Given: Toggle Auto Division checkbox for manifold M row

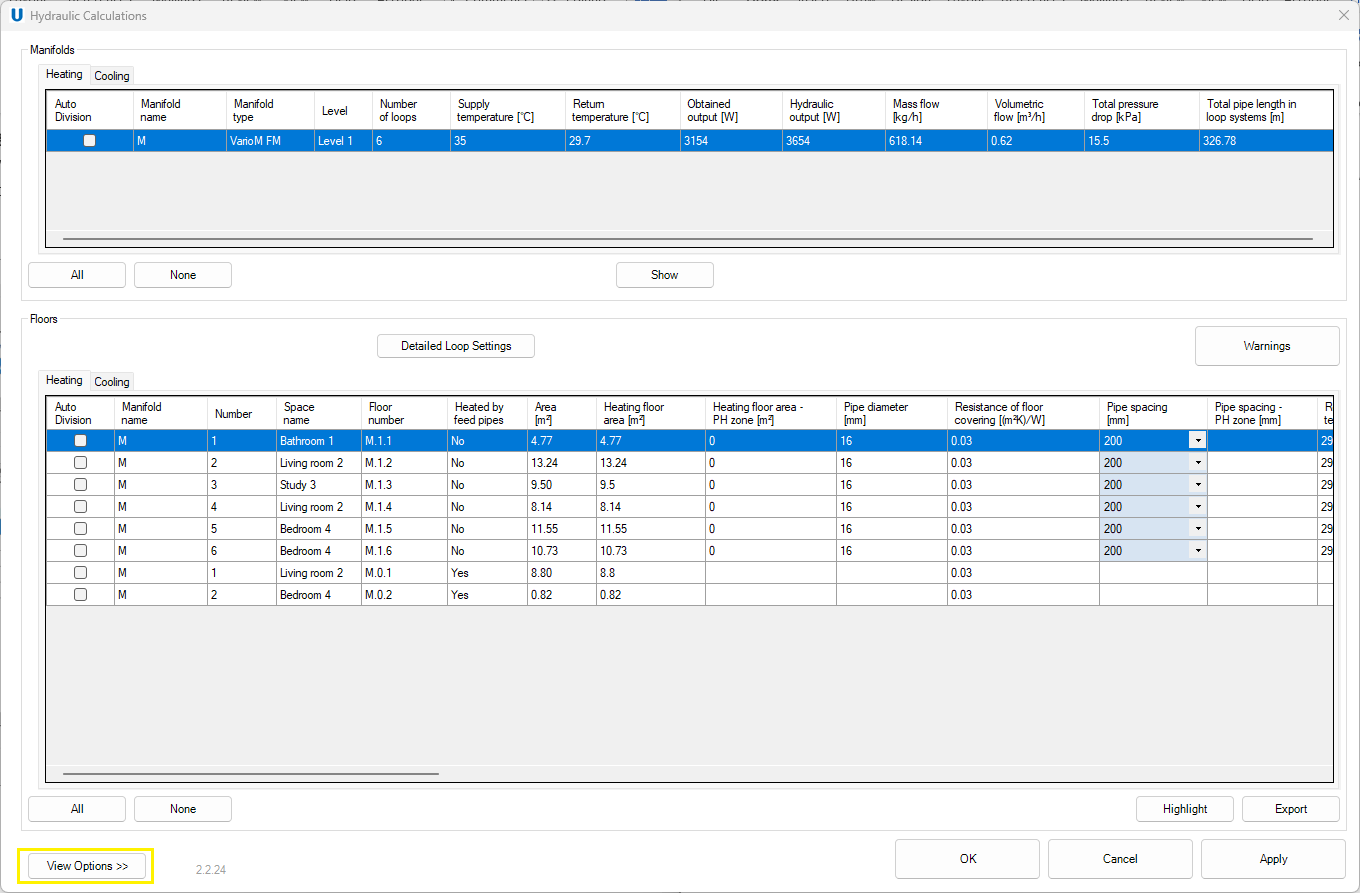Looking at the screenshot, I should click(89, 141).
